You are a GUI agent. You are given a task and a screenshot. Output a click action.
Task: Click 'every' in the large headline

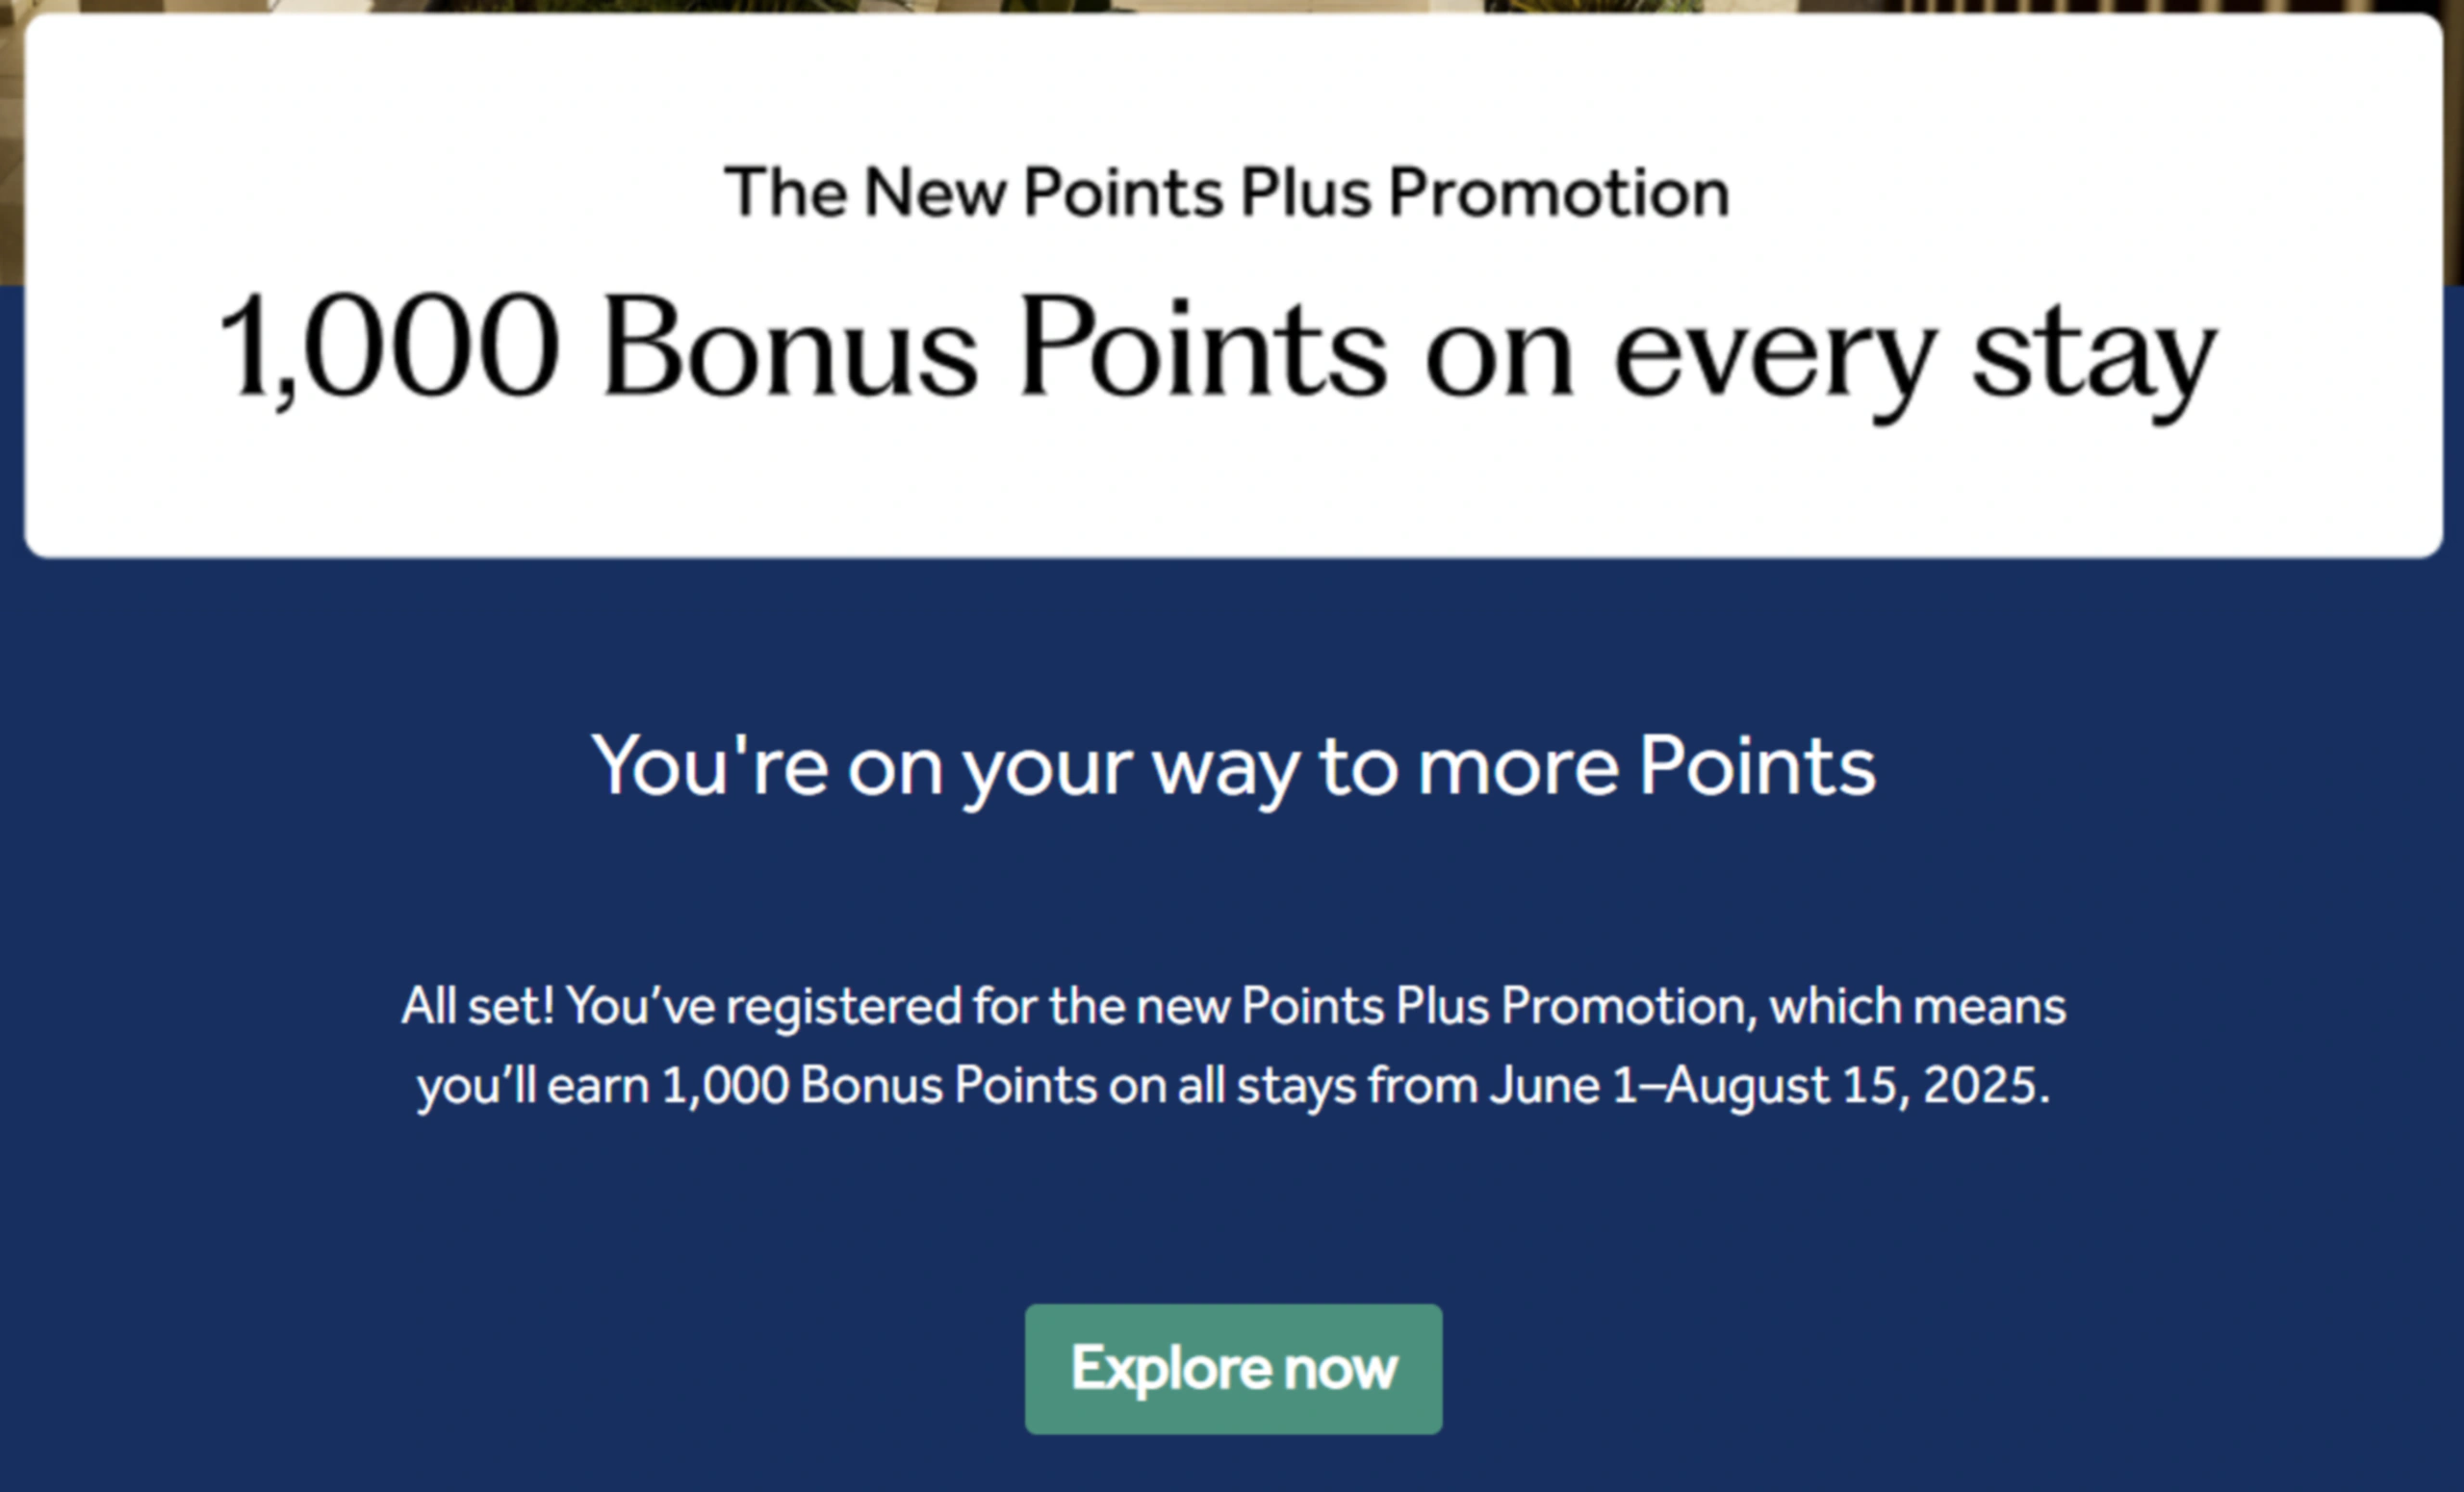click(1773, 360)
